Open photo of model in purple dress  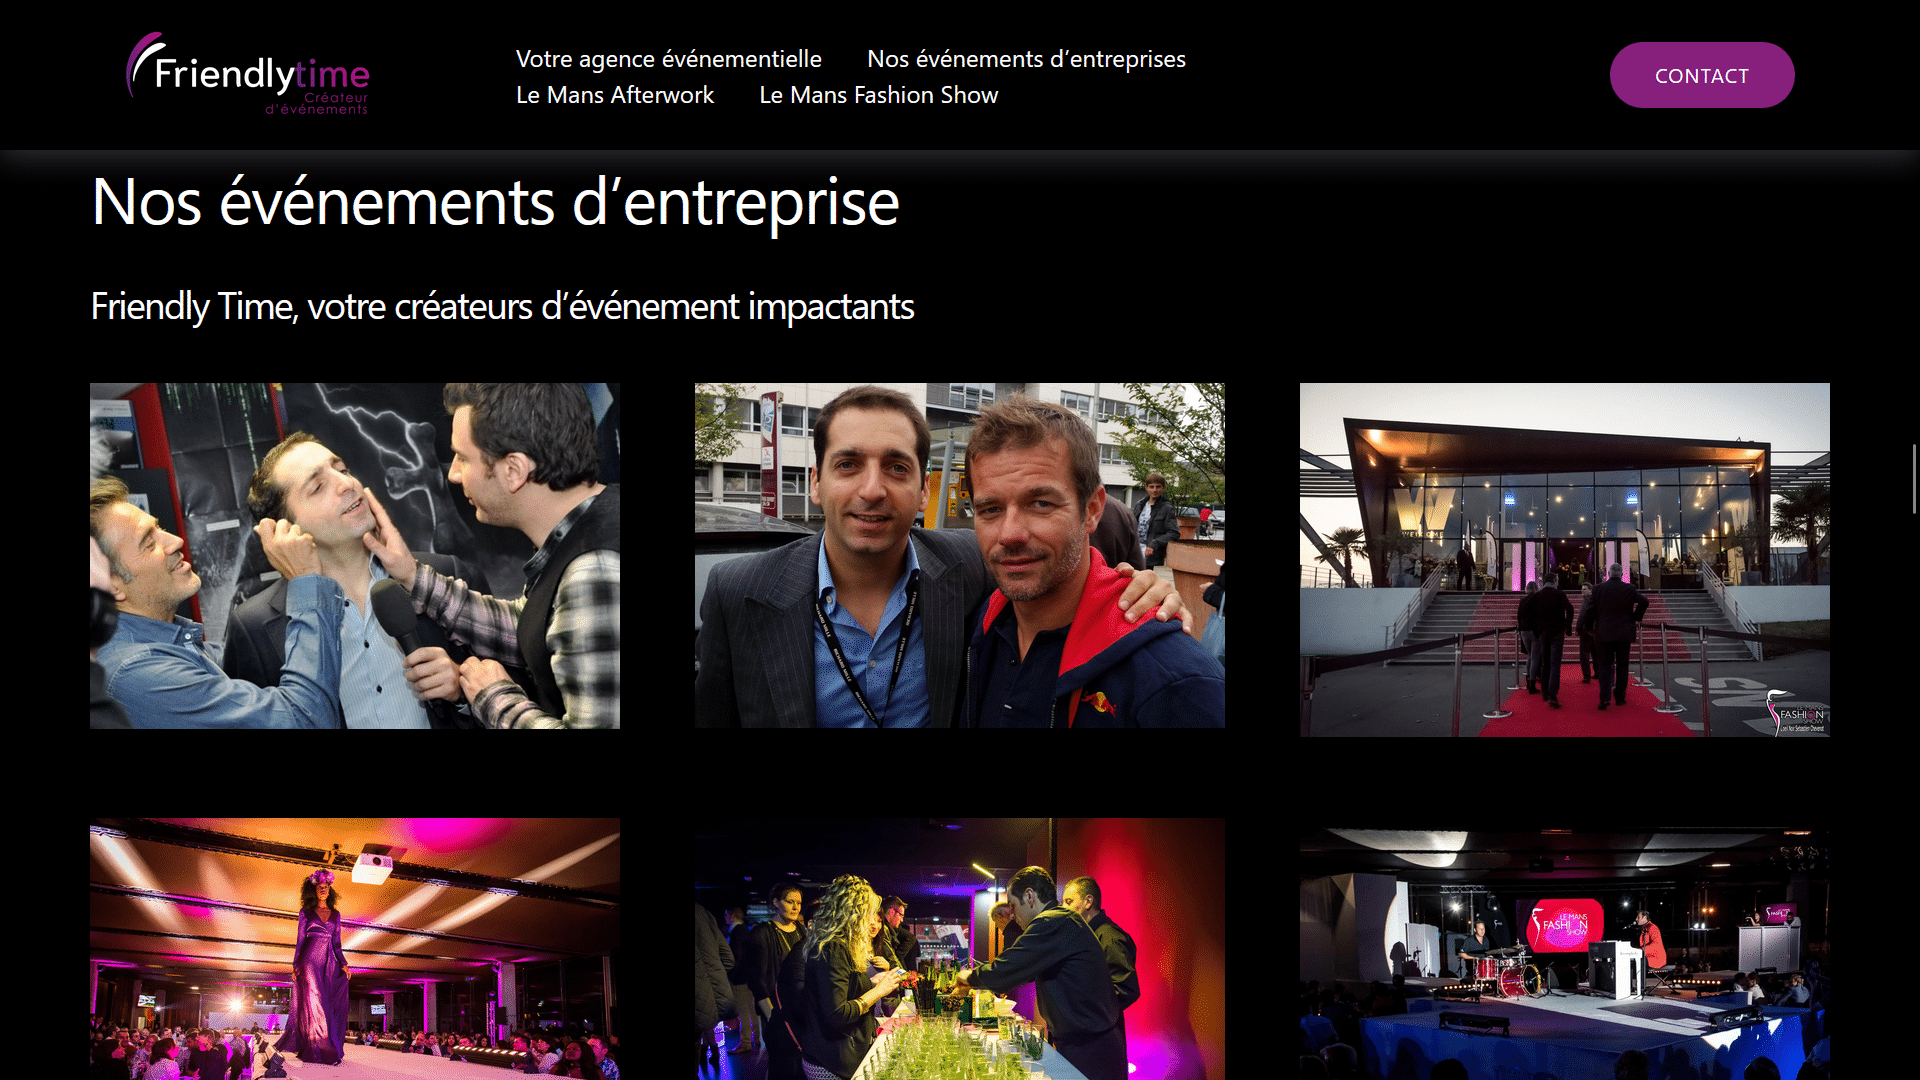coord(355,949)
